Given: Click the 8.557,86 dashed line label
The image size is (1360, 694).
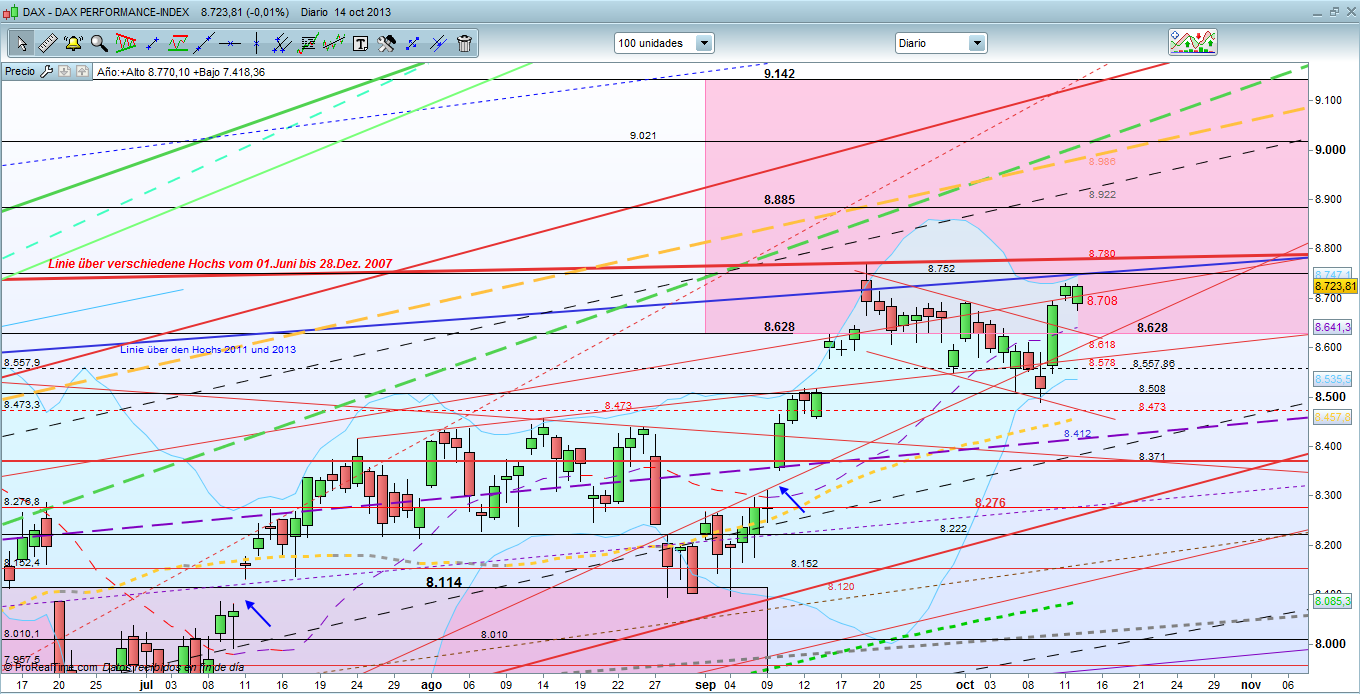Looking at the screenshot, I should (x=1153, y=363).
